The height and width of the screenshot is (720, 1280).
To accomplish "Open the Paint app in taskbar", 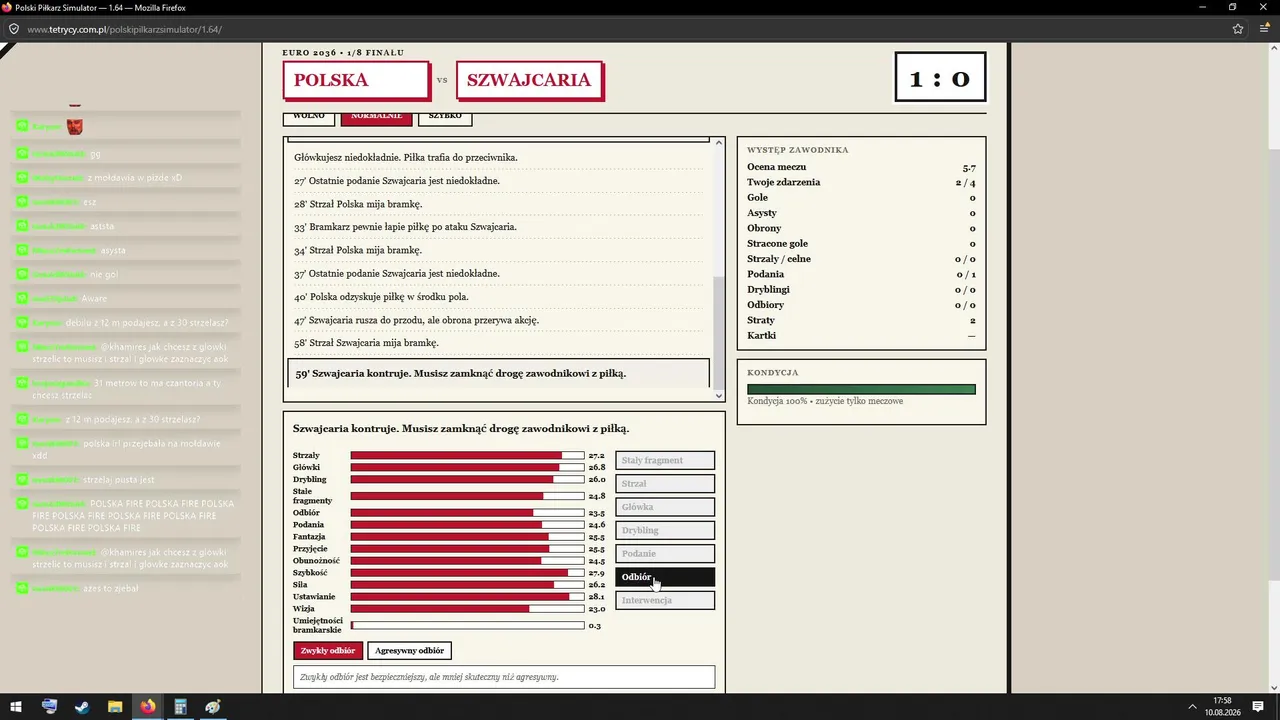I will [x=213, y=707].
